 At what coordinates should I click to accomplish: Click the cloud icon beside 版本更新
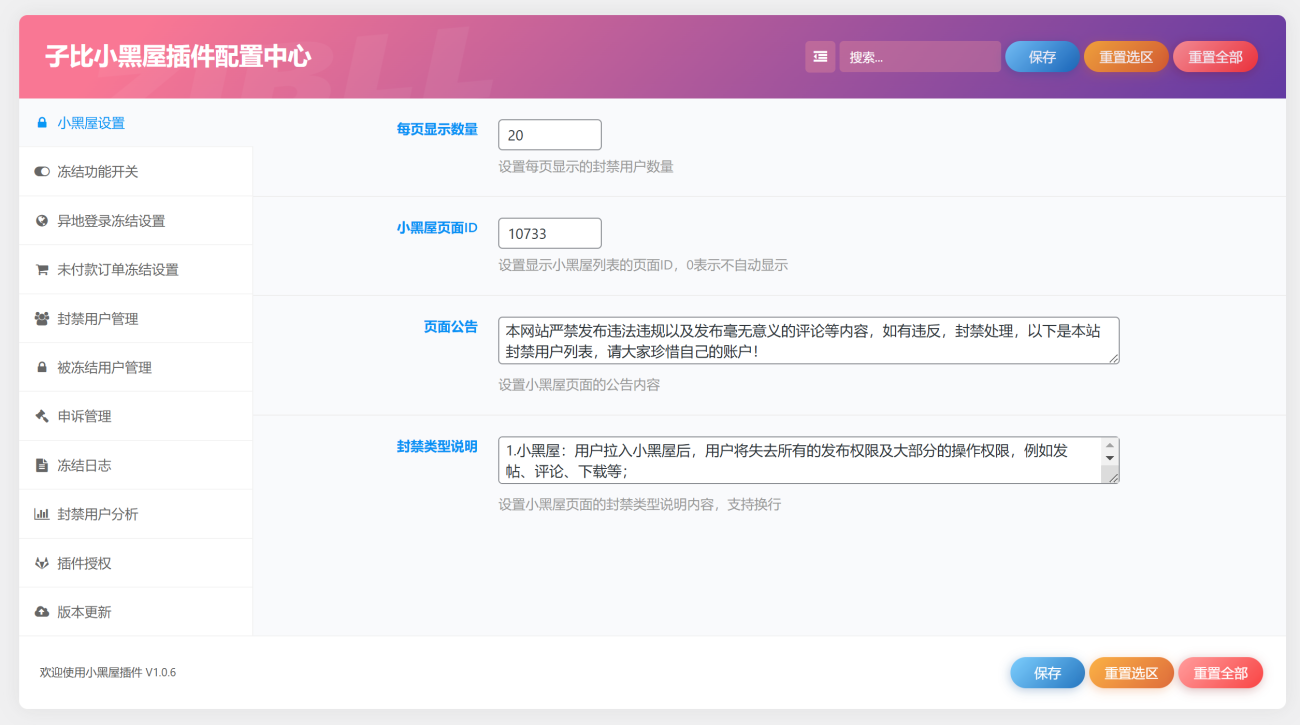coord(42,612)
